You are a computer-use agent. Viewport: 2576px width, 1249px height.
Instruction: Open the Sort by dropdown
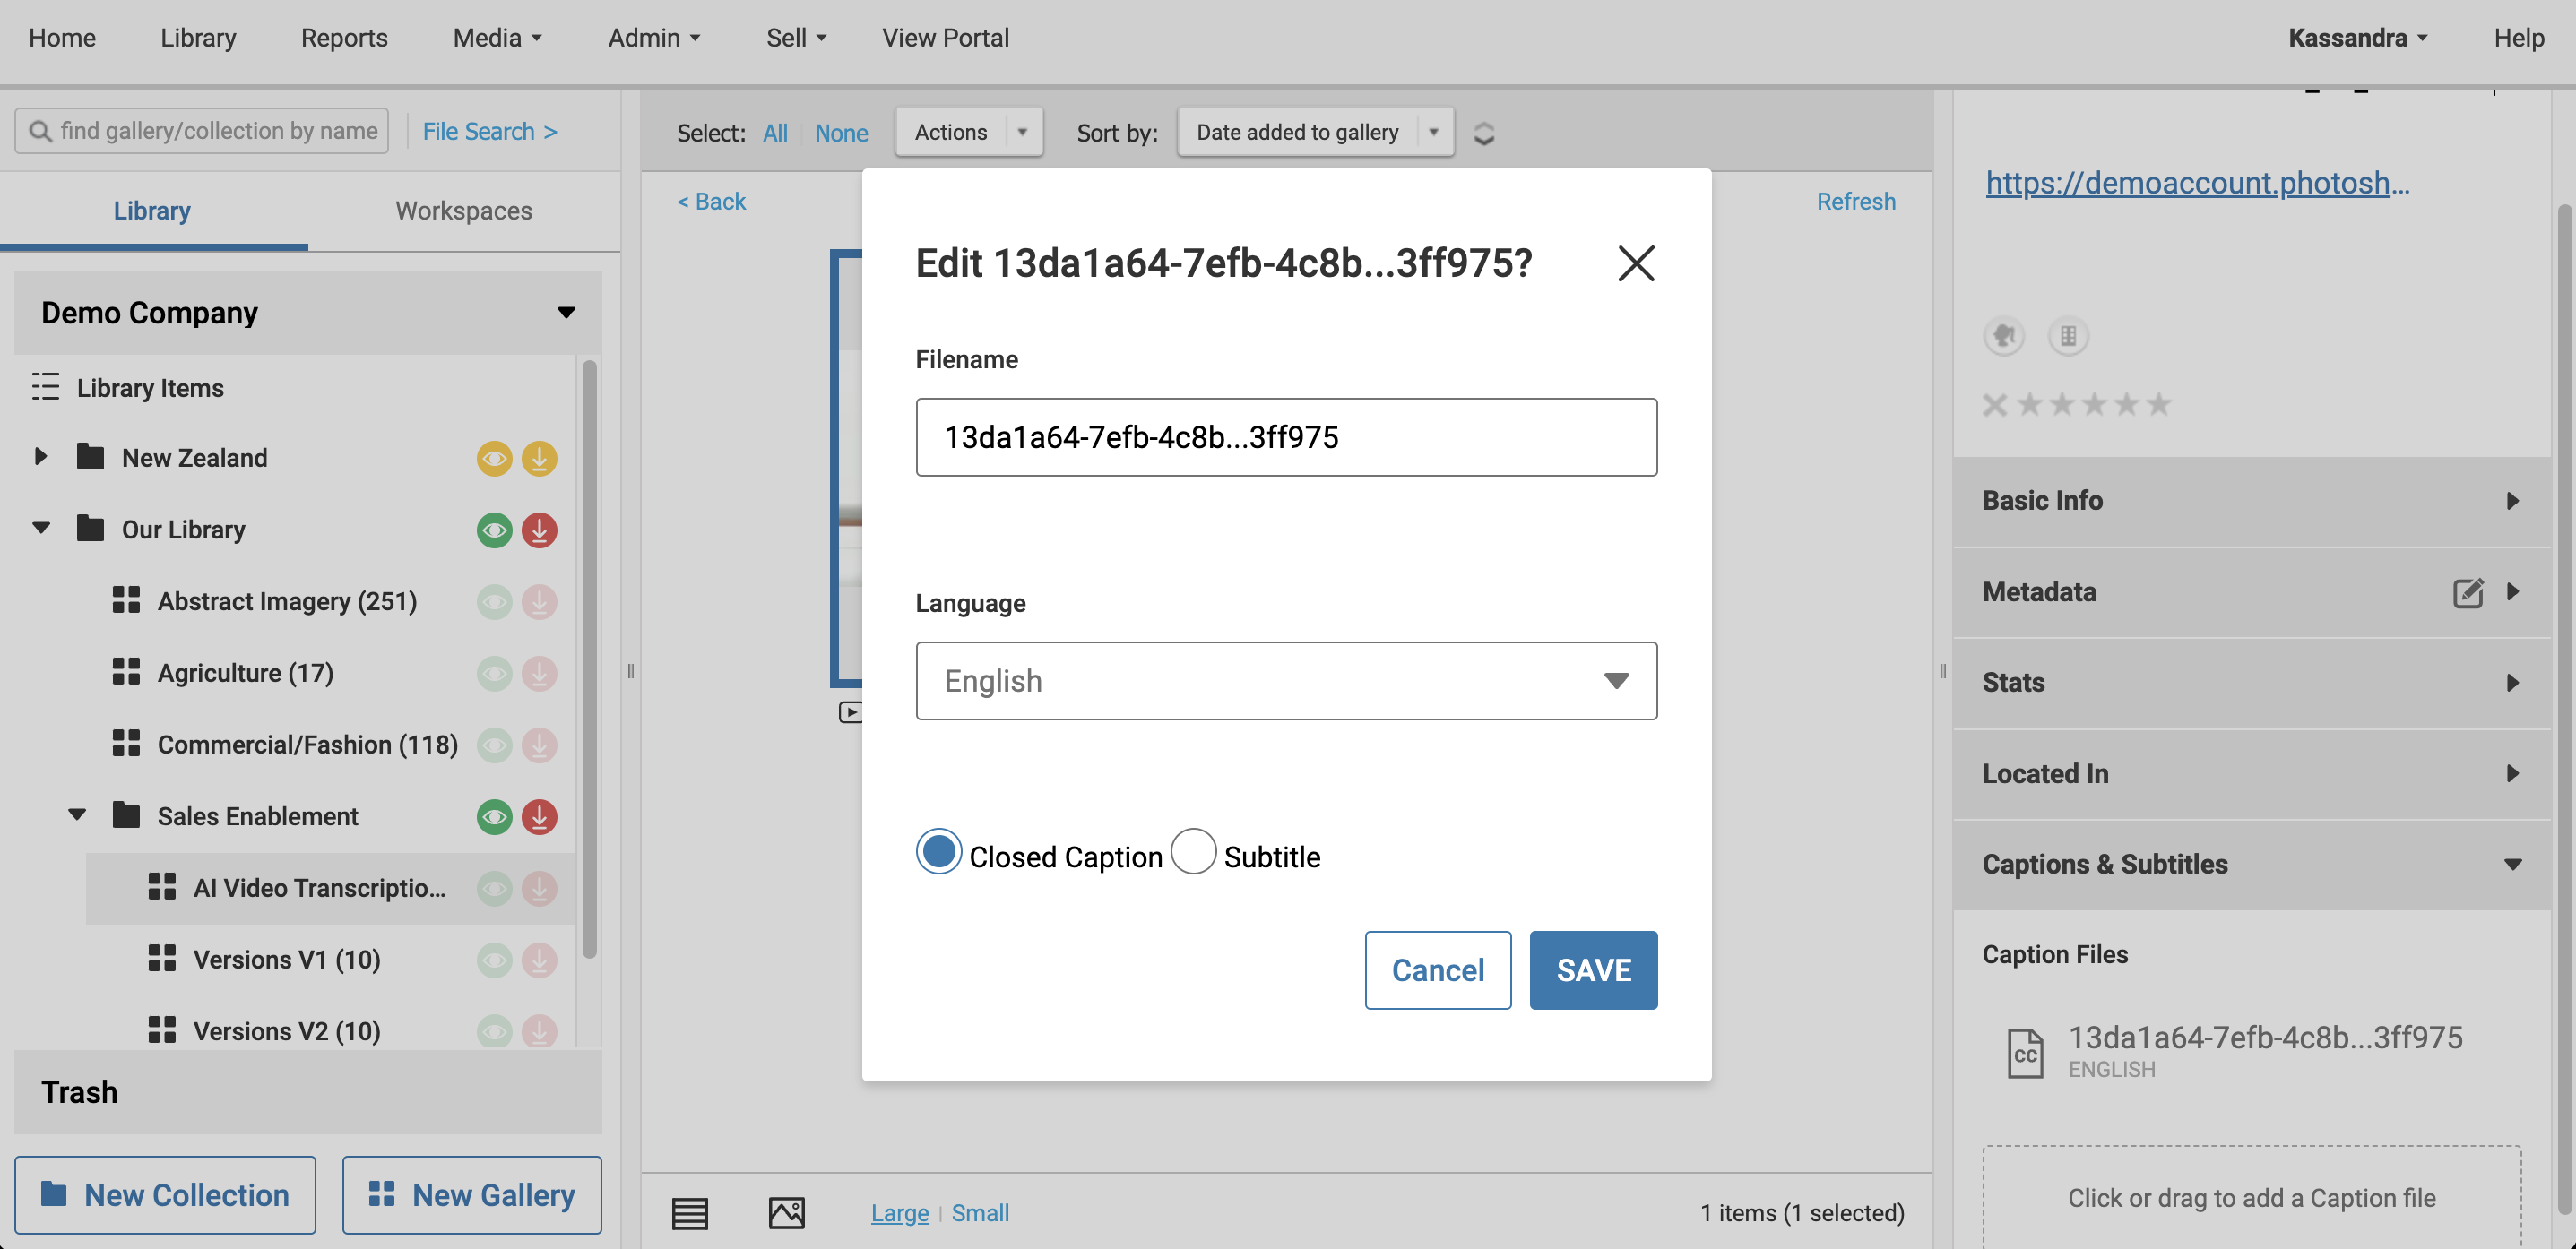(x=1315, y=132)
